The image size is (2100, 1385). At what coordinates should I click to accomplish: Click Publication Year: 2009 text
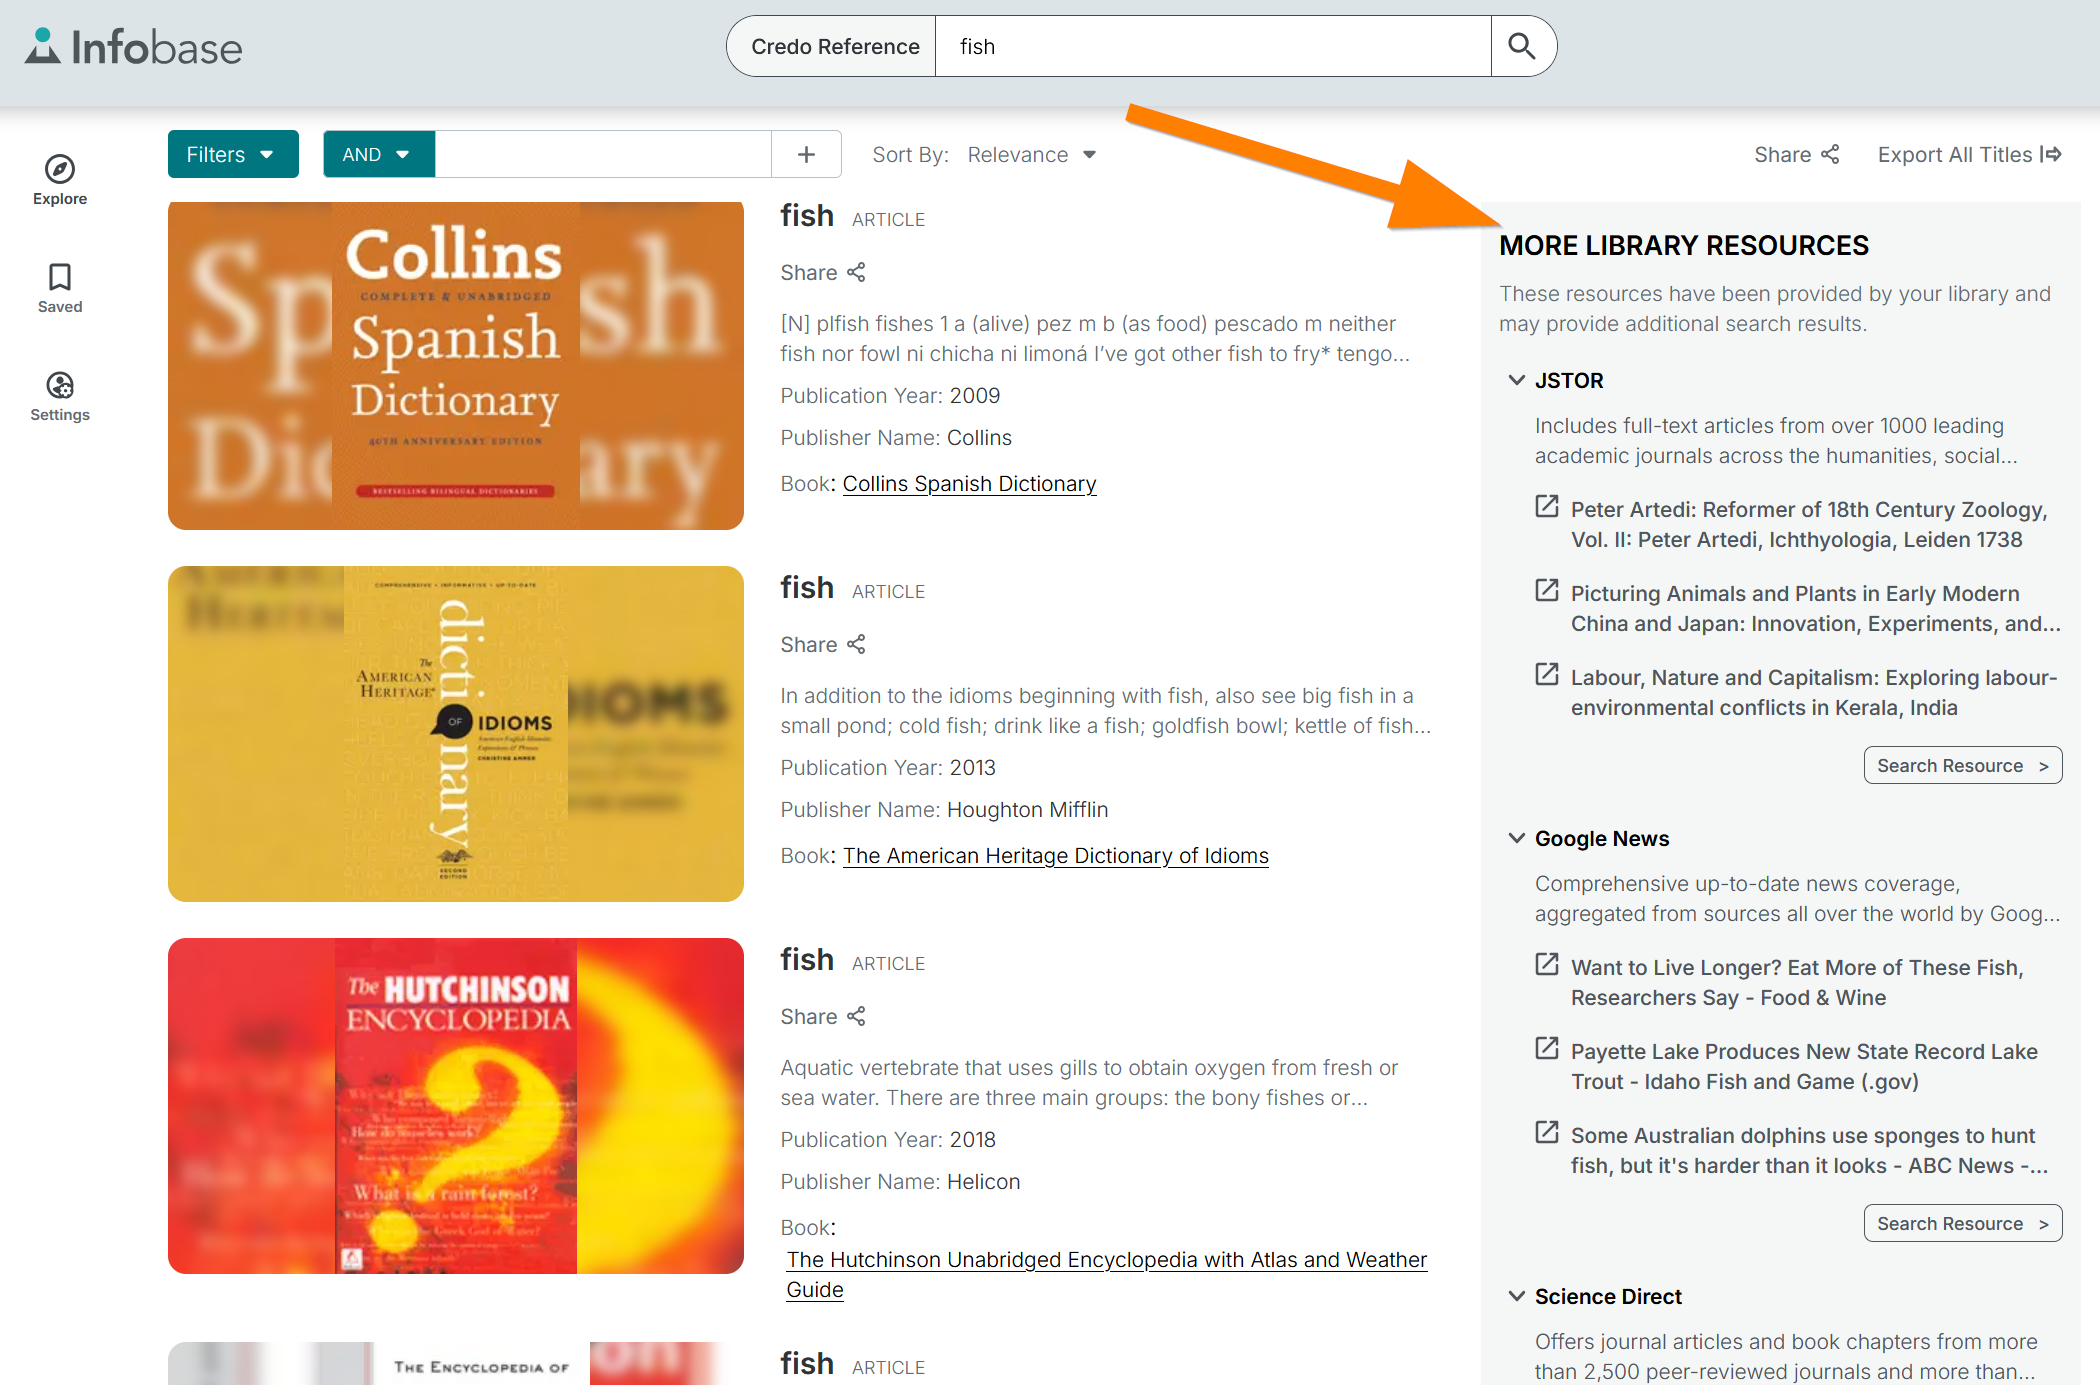890,396
